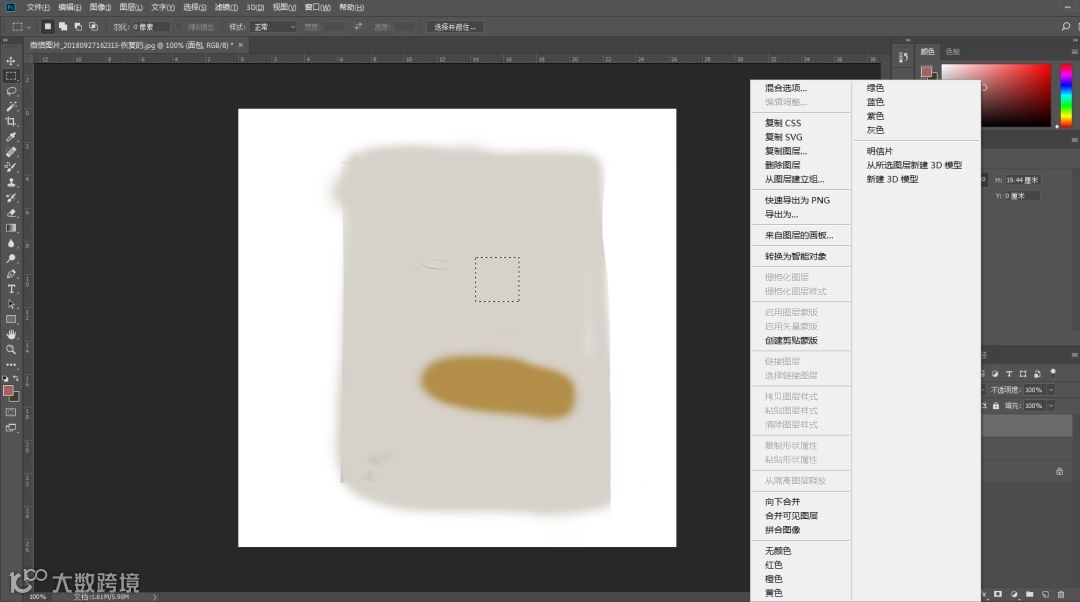Select the Eraser tool
Image resolution: width=1080 pixels, height=602 pixels.
click(x=11, y=213)
